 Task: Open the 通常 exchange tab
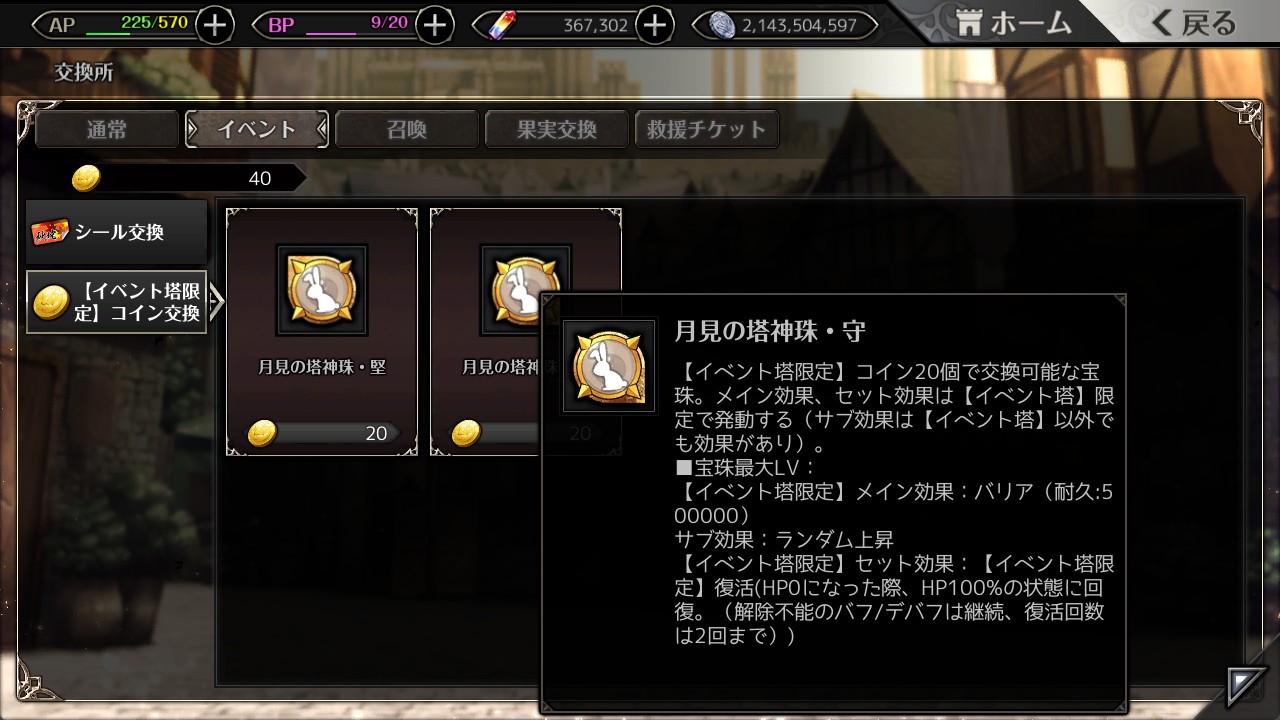107,129
